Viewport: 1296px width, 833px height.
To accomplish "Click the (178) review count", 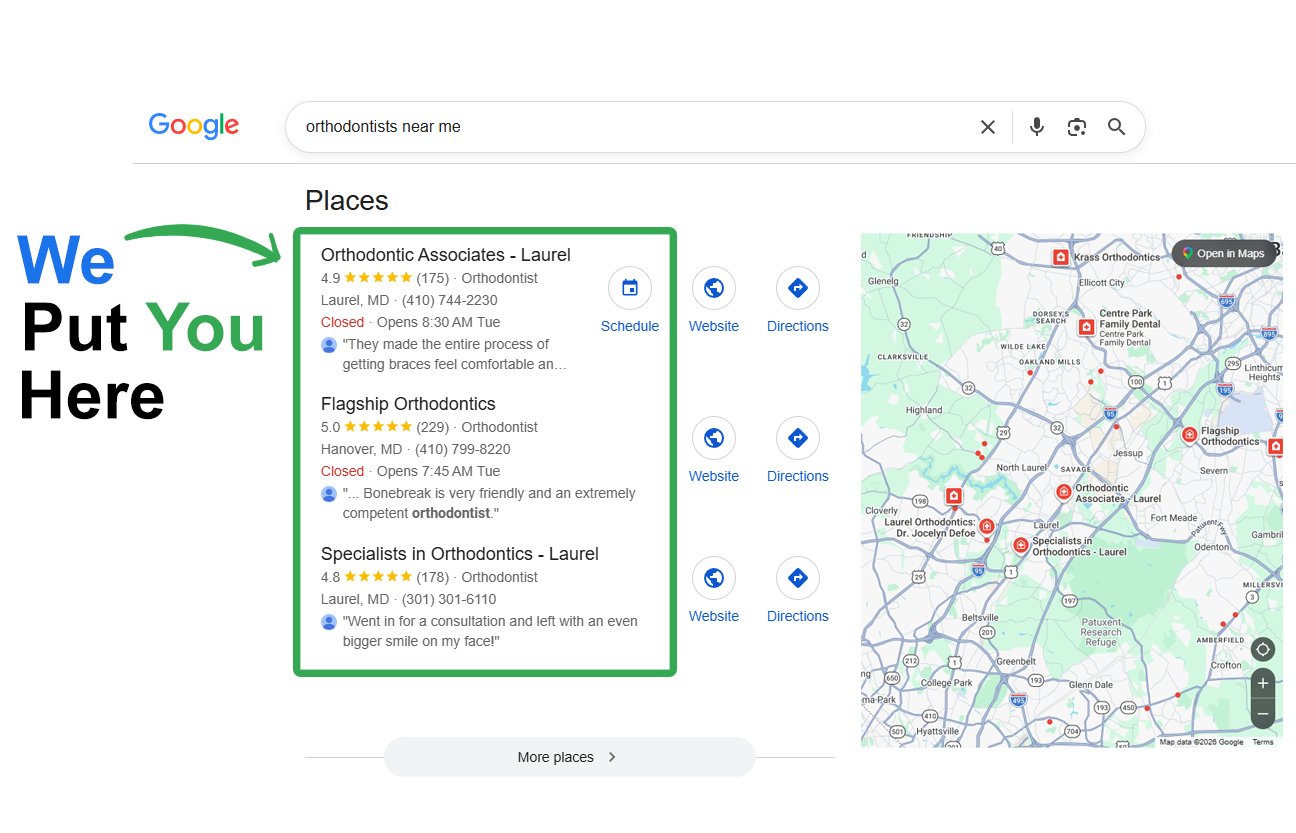I will click(x=433, y=577).
